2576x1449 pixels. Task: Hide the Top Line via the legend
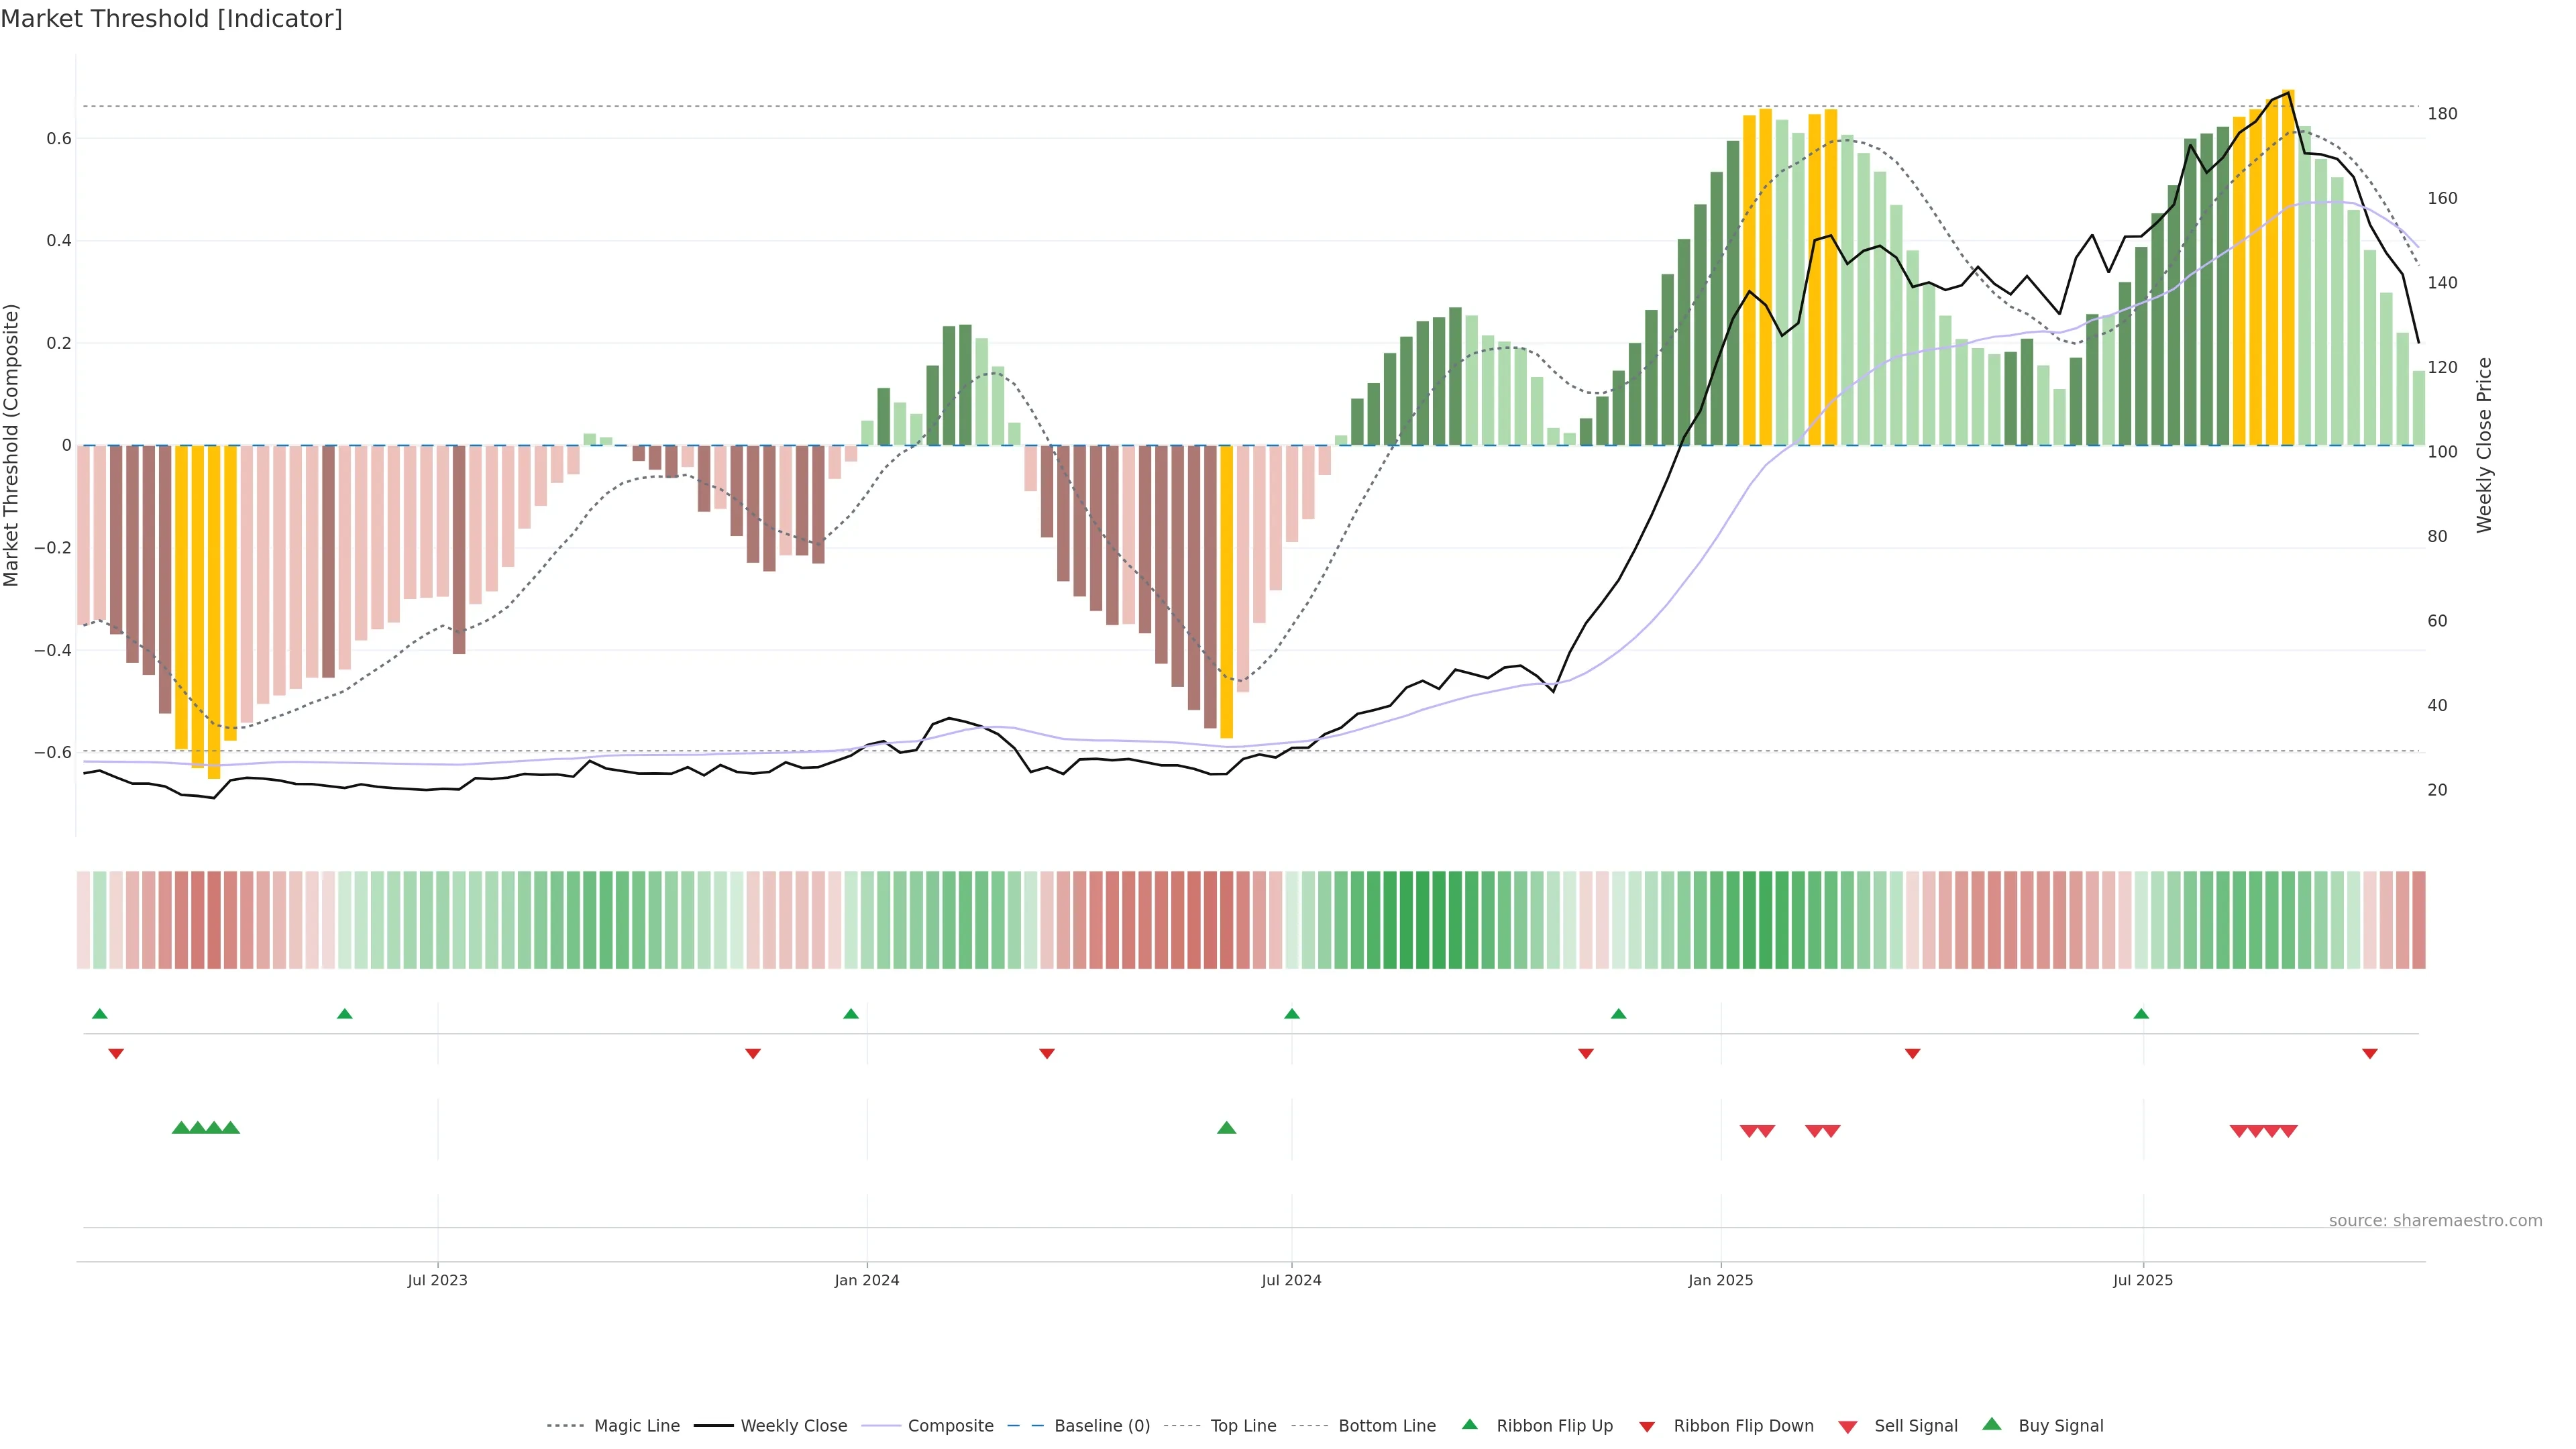pyautogui.click(x=1243, y=1426)
